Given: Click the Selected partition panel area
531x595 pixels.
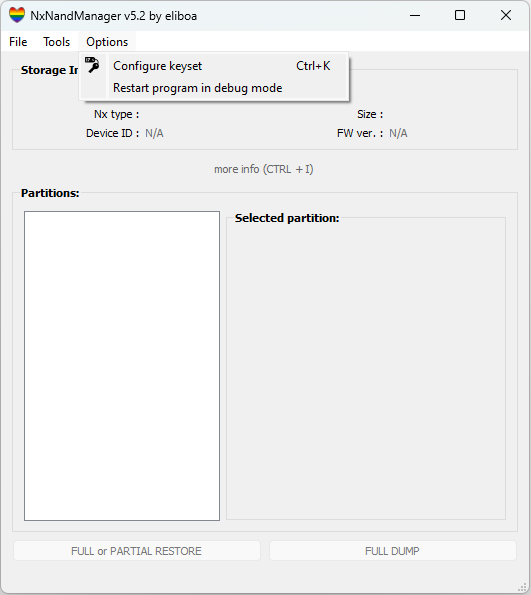Looking at the screenshot, I should click(x=366, y=368).
